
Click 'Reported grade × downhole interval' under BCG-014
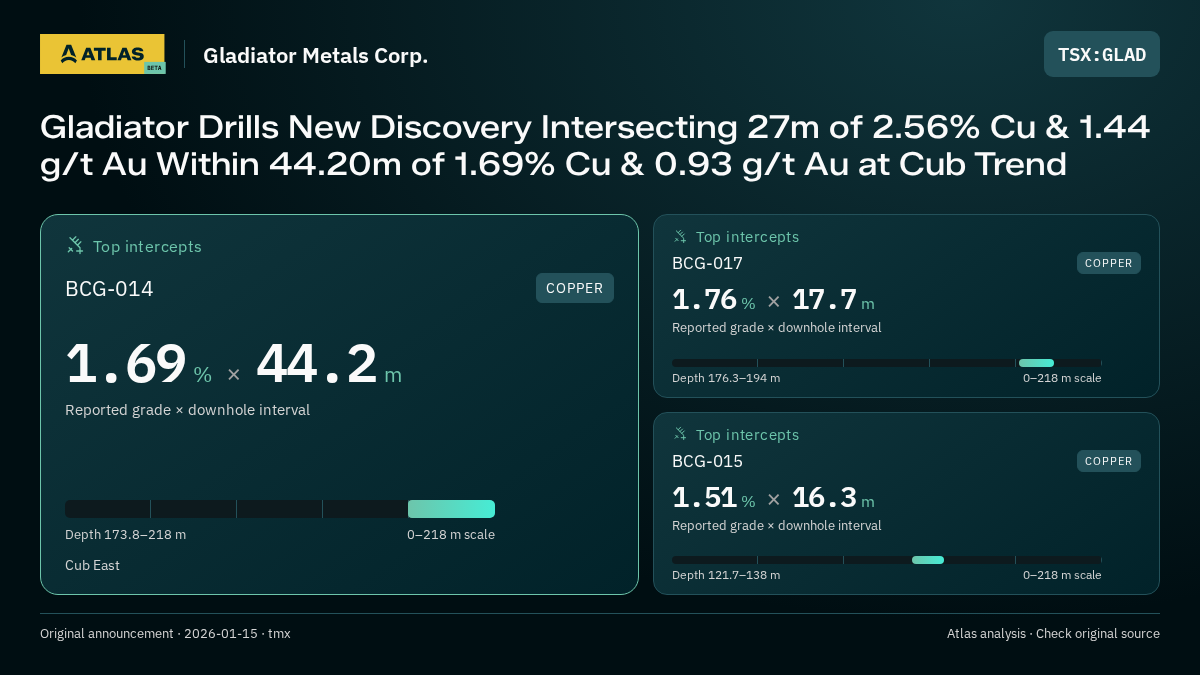click(x=187, y=410)
